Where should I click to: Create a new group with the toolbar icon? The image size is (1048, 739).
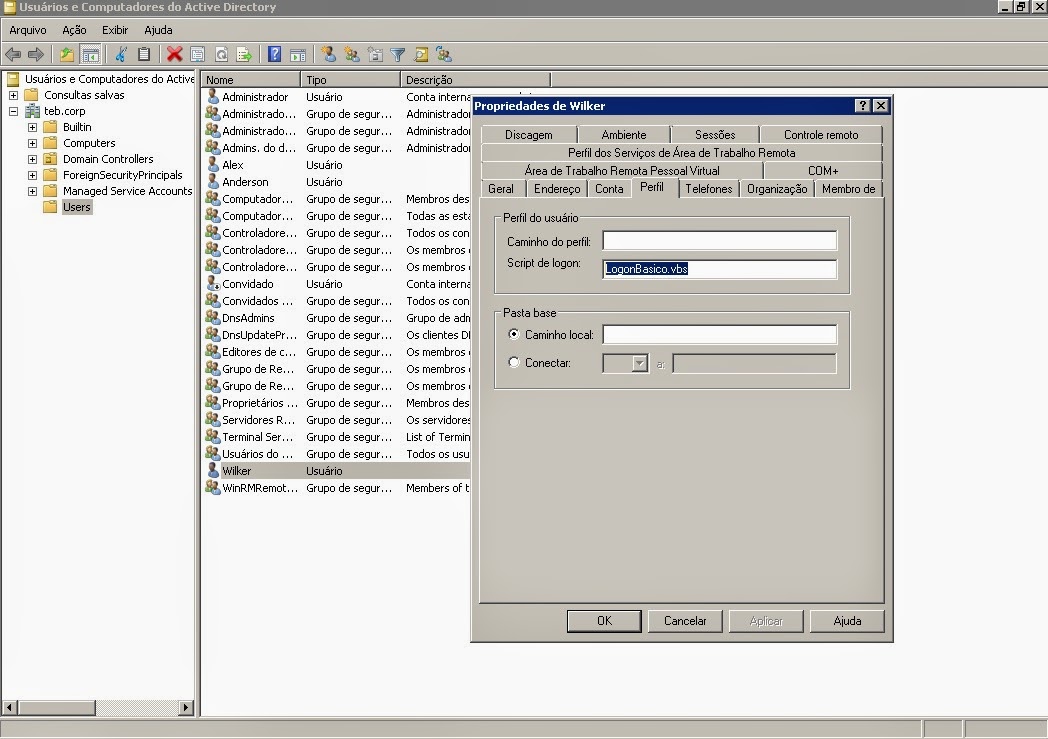coord(353,54)
